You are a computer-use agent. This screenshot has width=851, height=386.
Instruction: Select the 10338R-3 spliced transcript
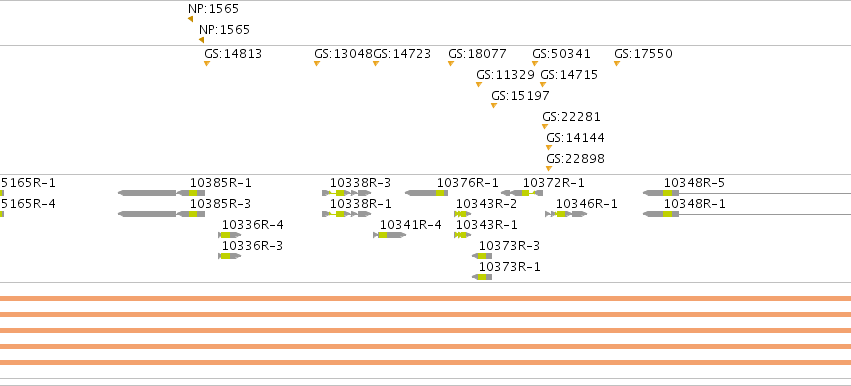click(347, 193)
